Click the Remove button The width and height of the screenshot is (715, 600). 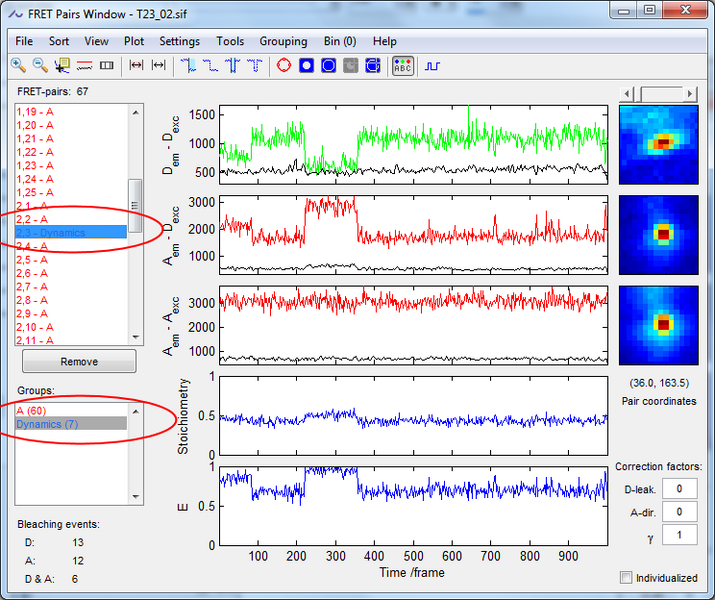coord(79,361)
